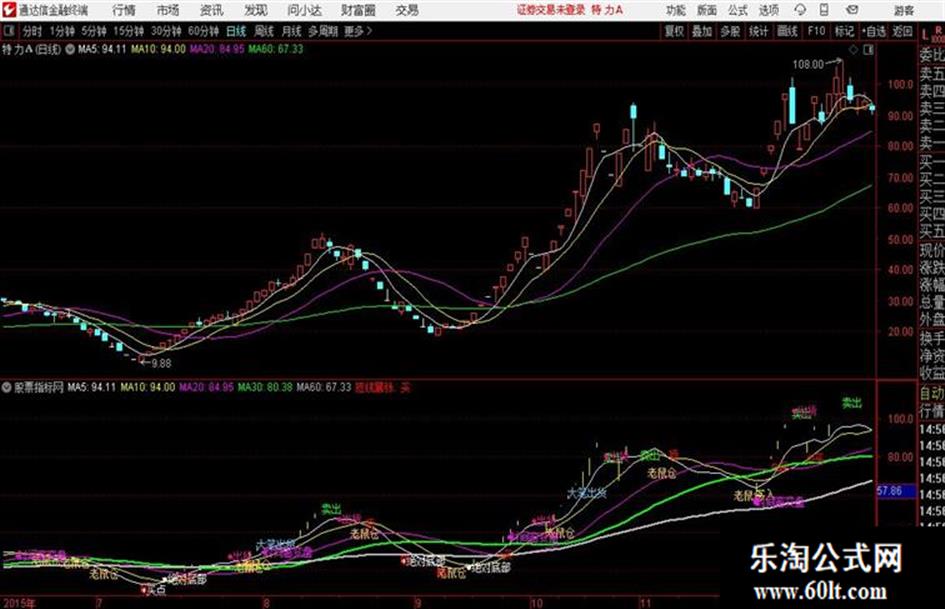945x609 pixels.
Task: Open the mobile phone icon in title bar
Action: click(x=824, y=10)
